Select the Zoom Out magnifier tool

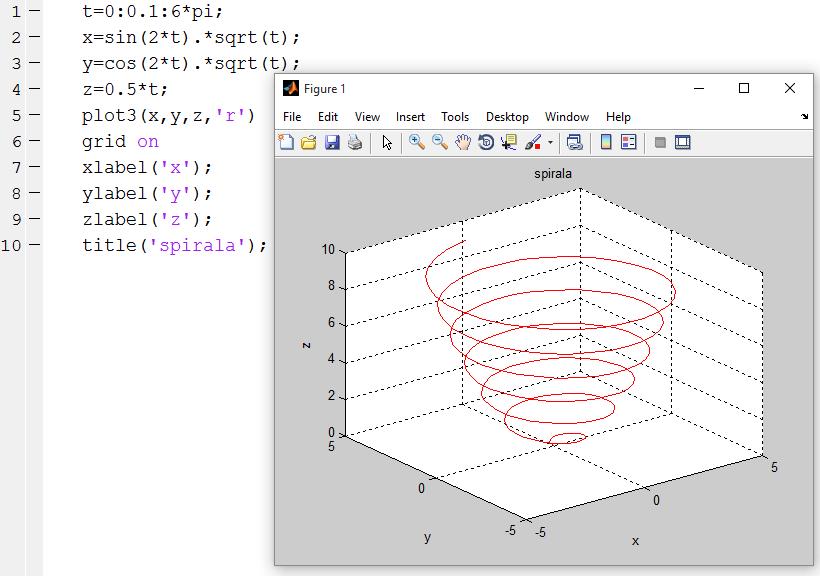(x=440, y=142)
